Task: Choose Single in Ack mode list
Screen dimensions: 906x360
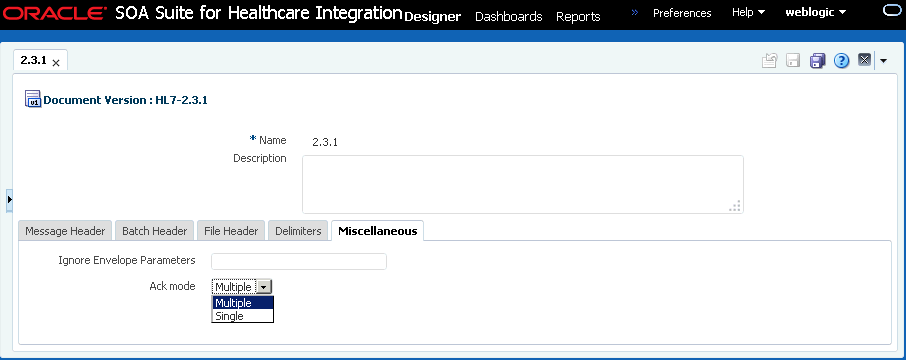Action: 243,316
